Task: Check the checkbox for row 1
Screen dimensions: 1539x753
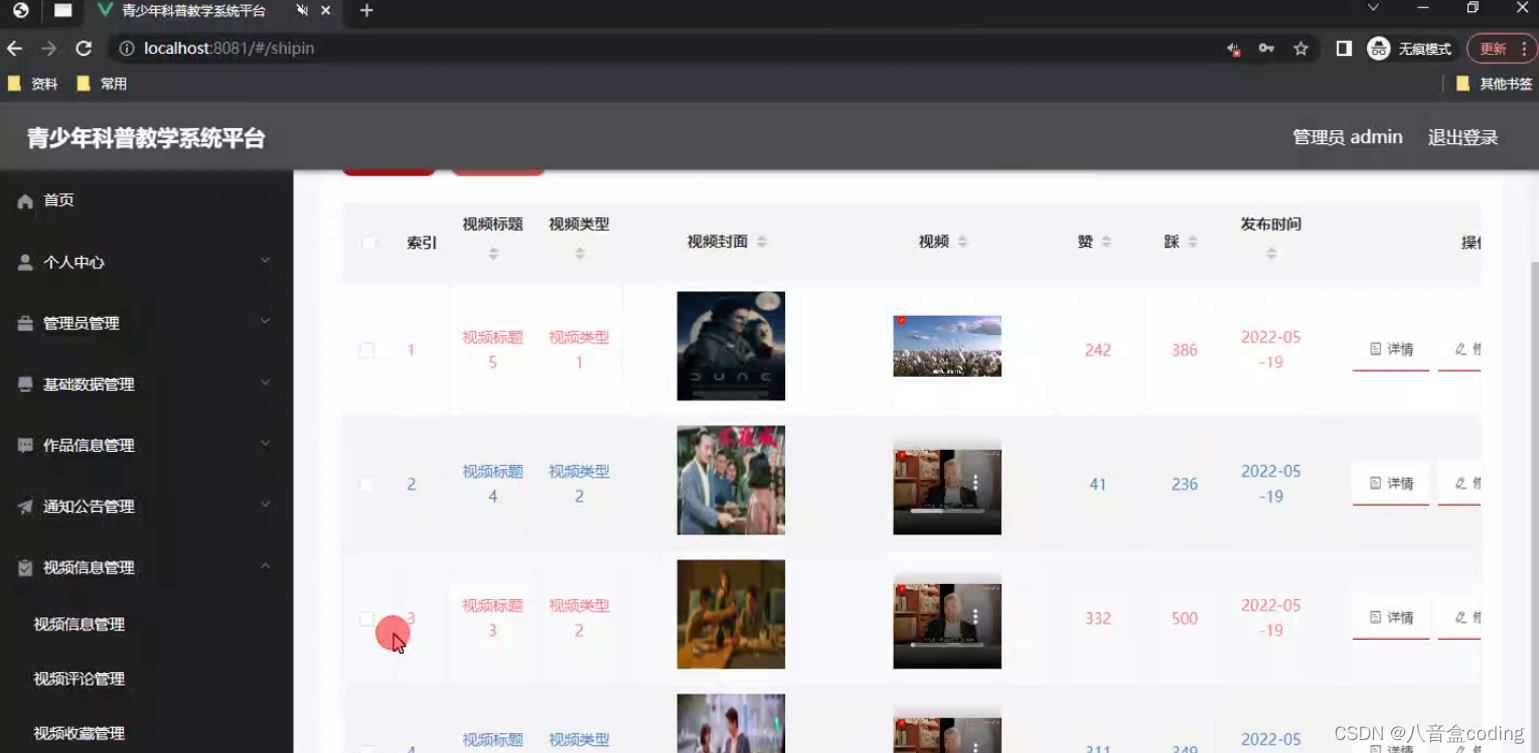Action: (x=367, y=350)
